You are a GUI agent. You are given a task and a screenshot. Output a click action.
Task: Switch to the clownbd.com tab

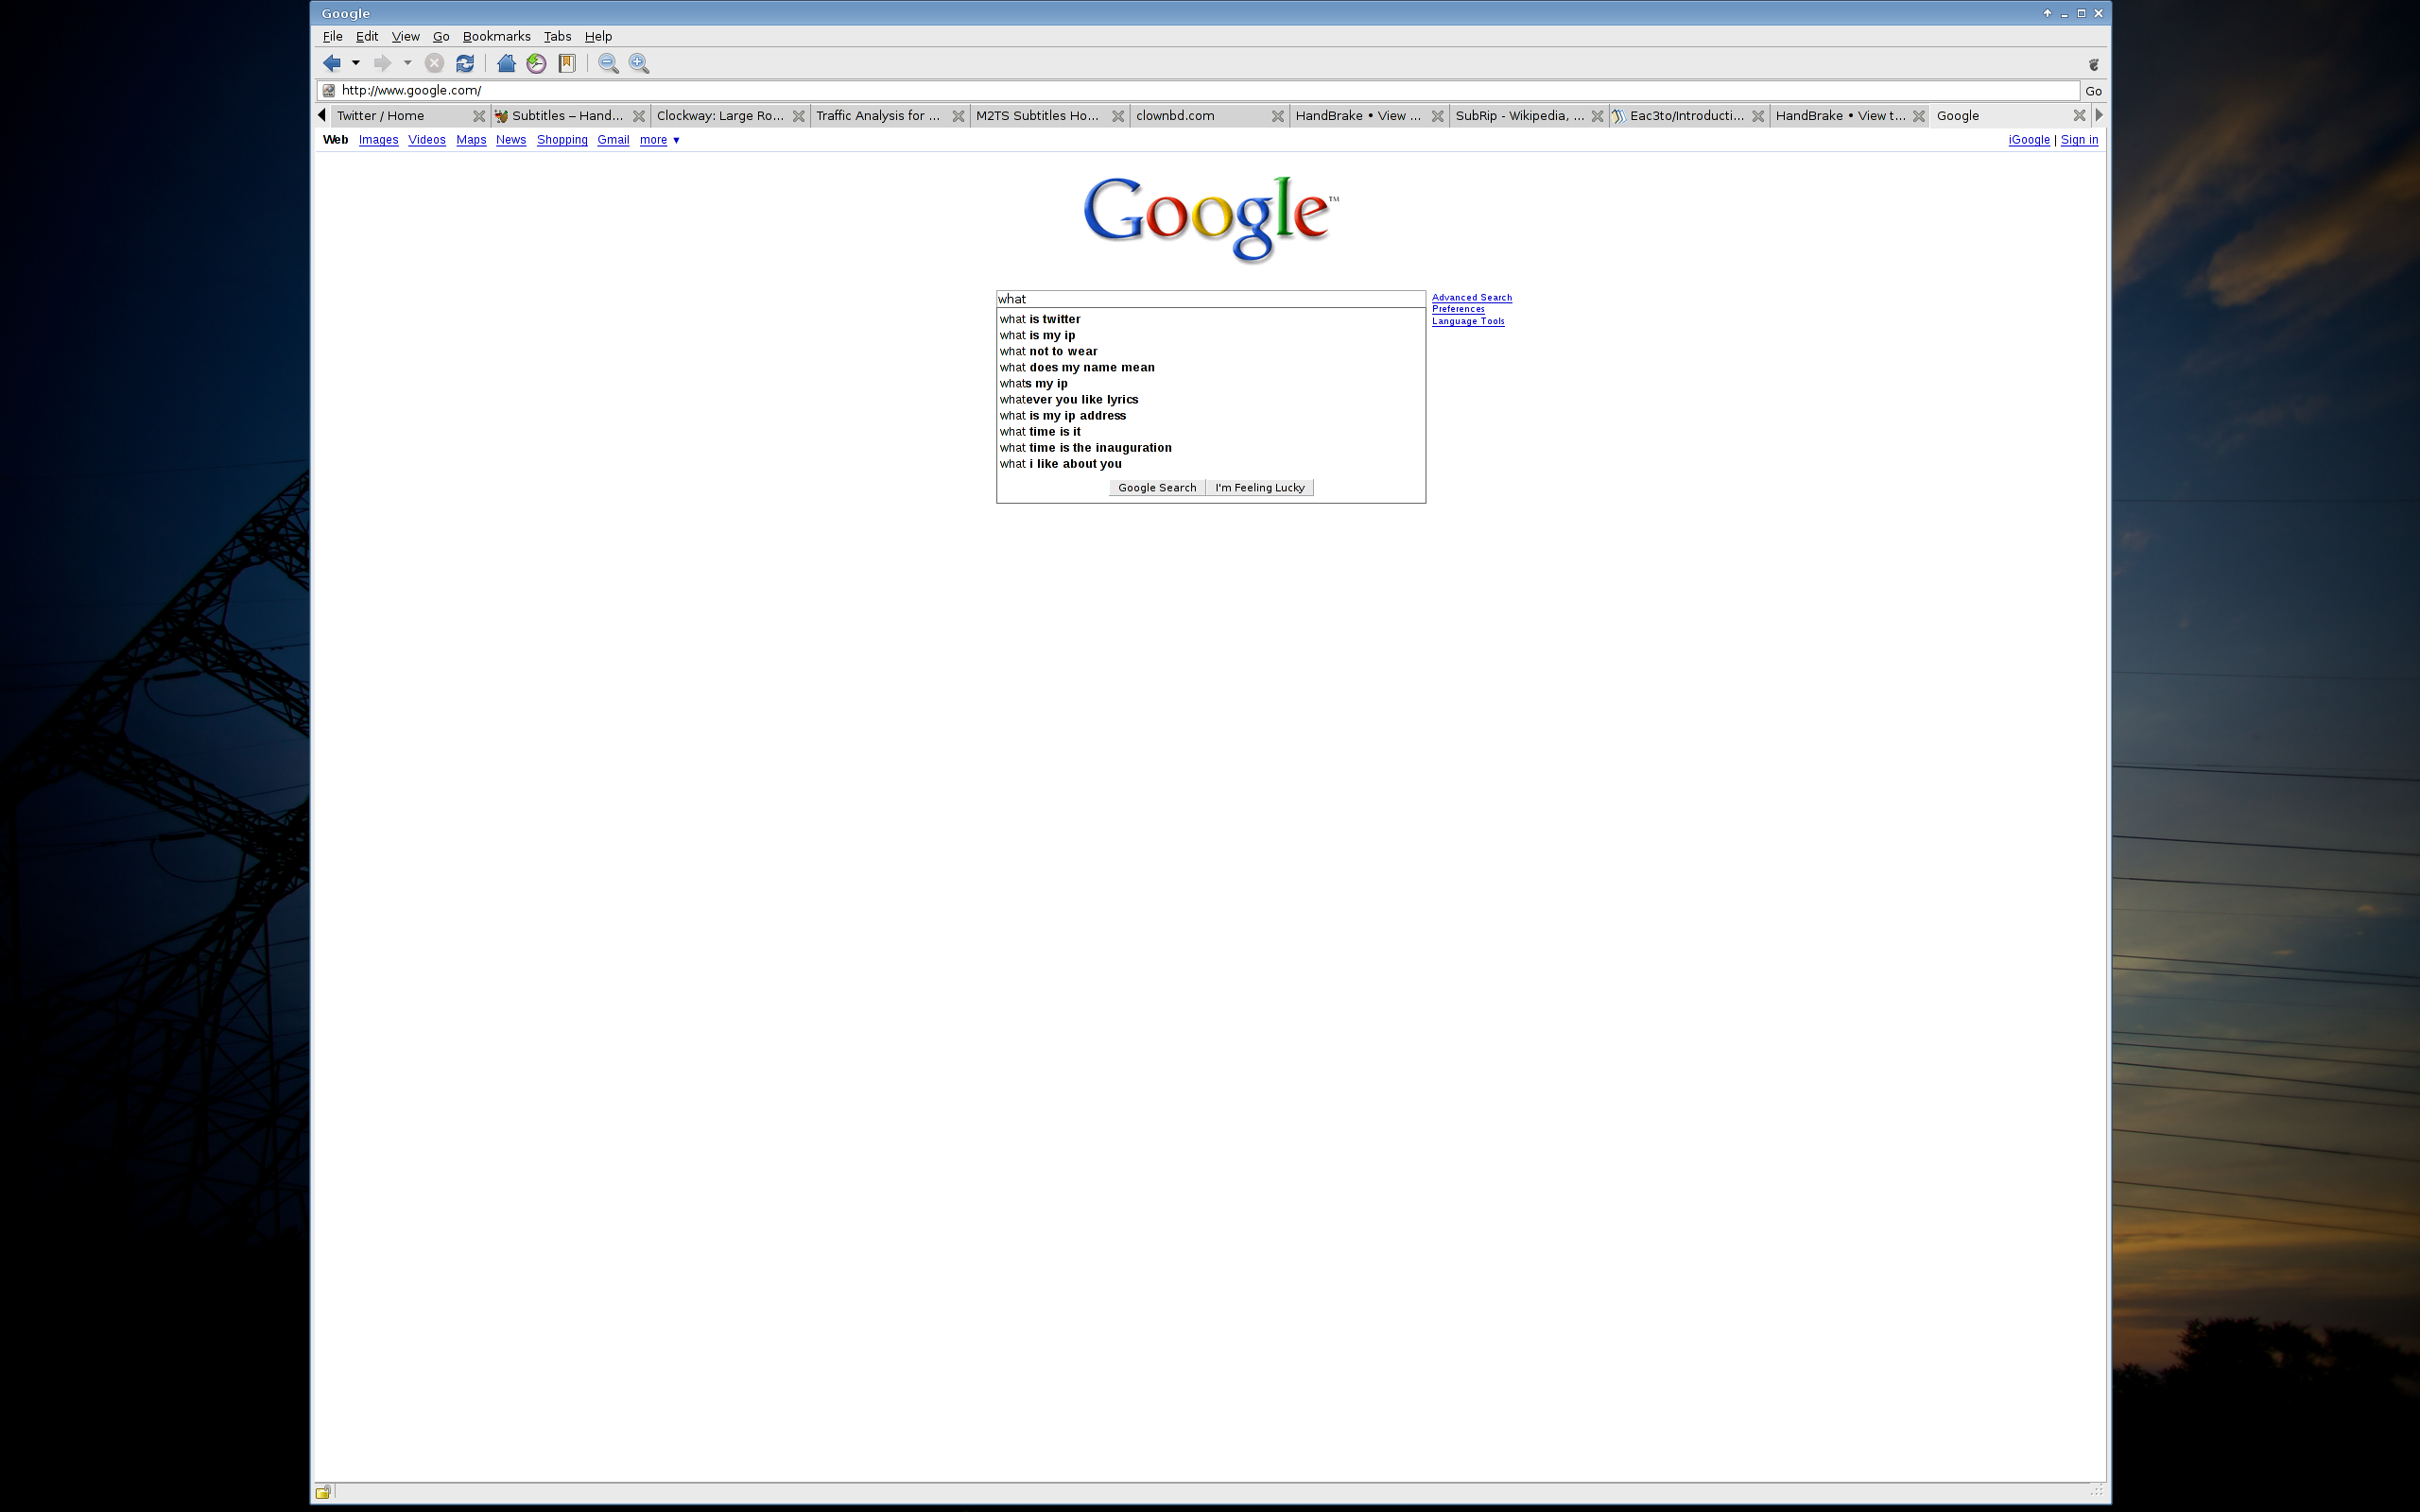pyautogui.click(x=1200, y=116)
